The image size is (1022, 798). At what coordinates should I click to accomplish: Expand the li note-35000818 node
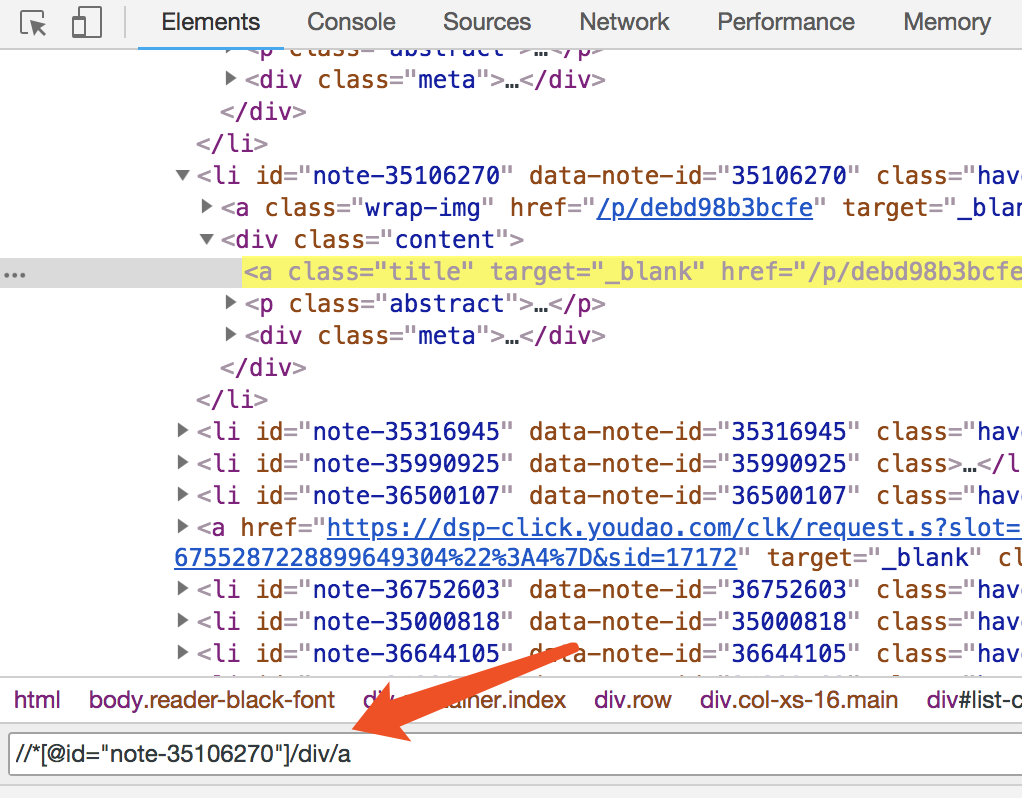coord(183,621)
